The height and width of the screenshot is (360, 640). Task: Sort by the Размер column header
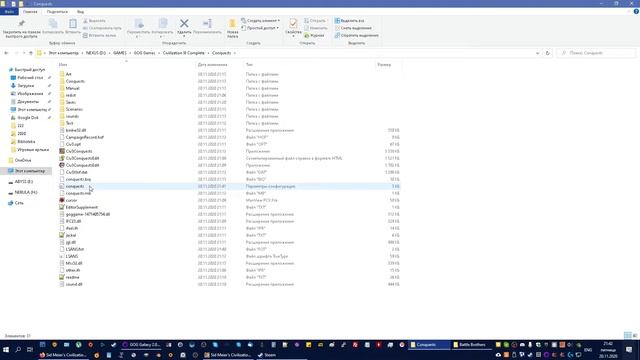[x=384, y=64]
